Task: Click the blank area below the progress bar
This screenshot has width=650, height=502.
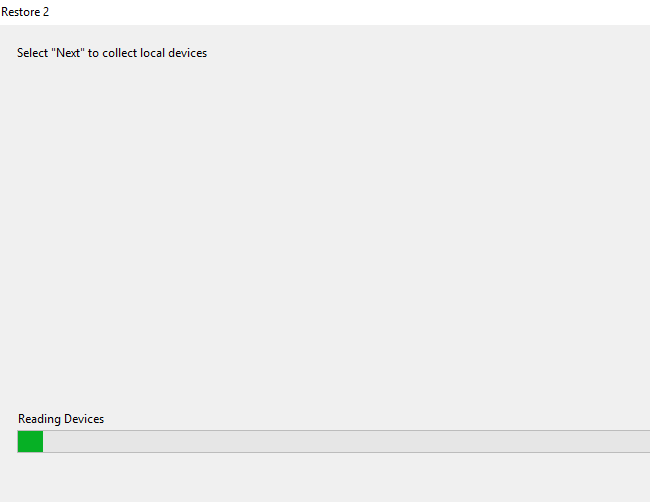Action: (325, 478)
